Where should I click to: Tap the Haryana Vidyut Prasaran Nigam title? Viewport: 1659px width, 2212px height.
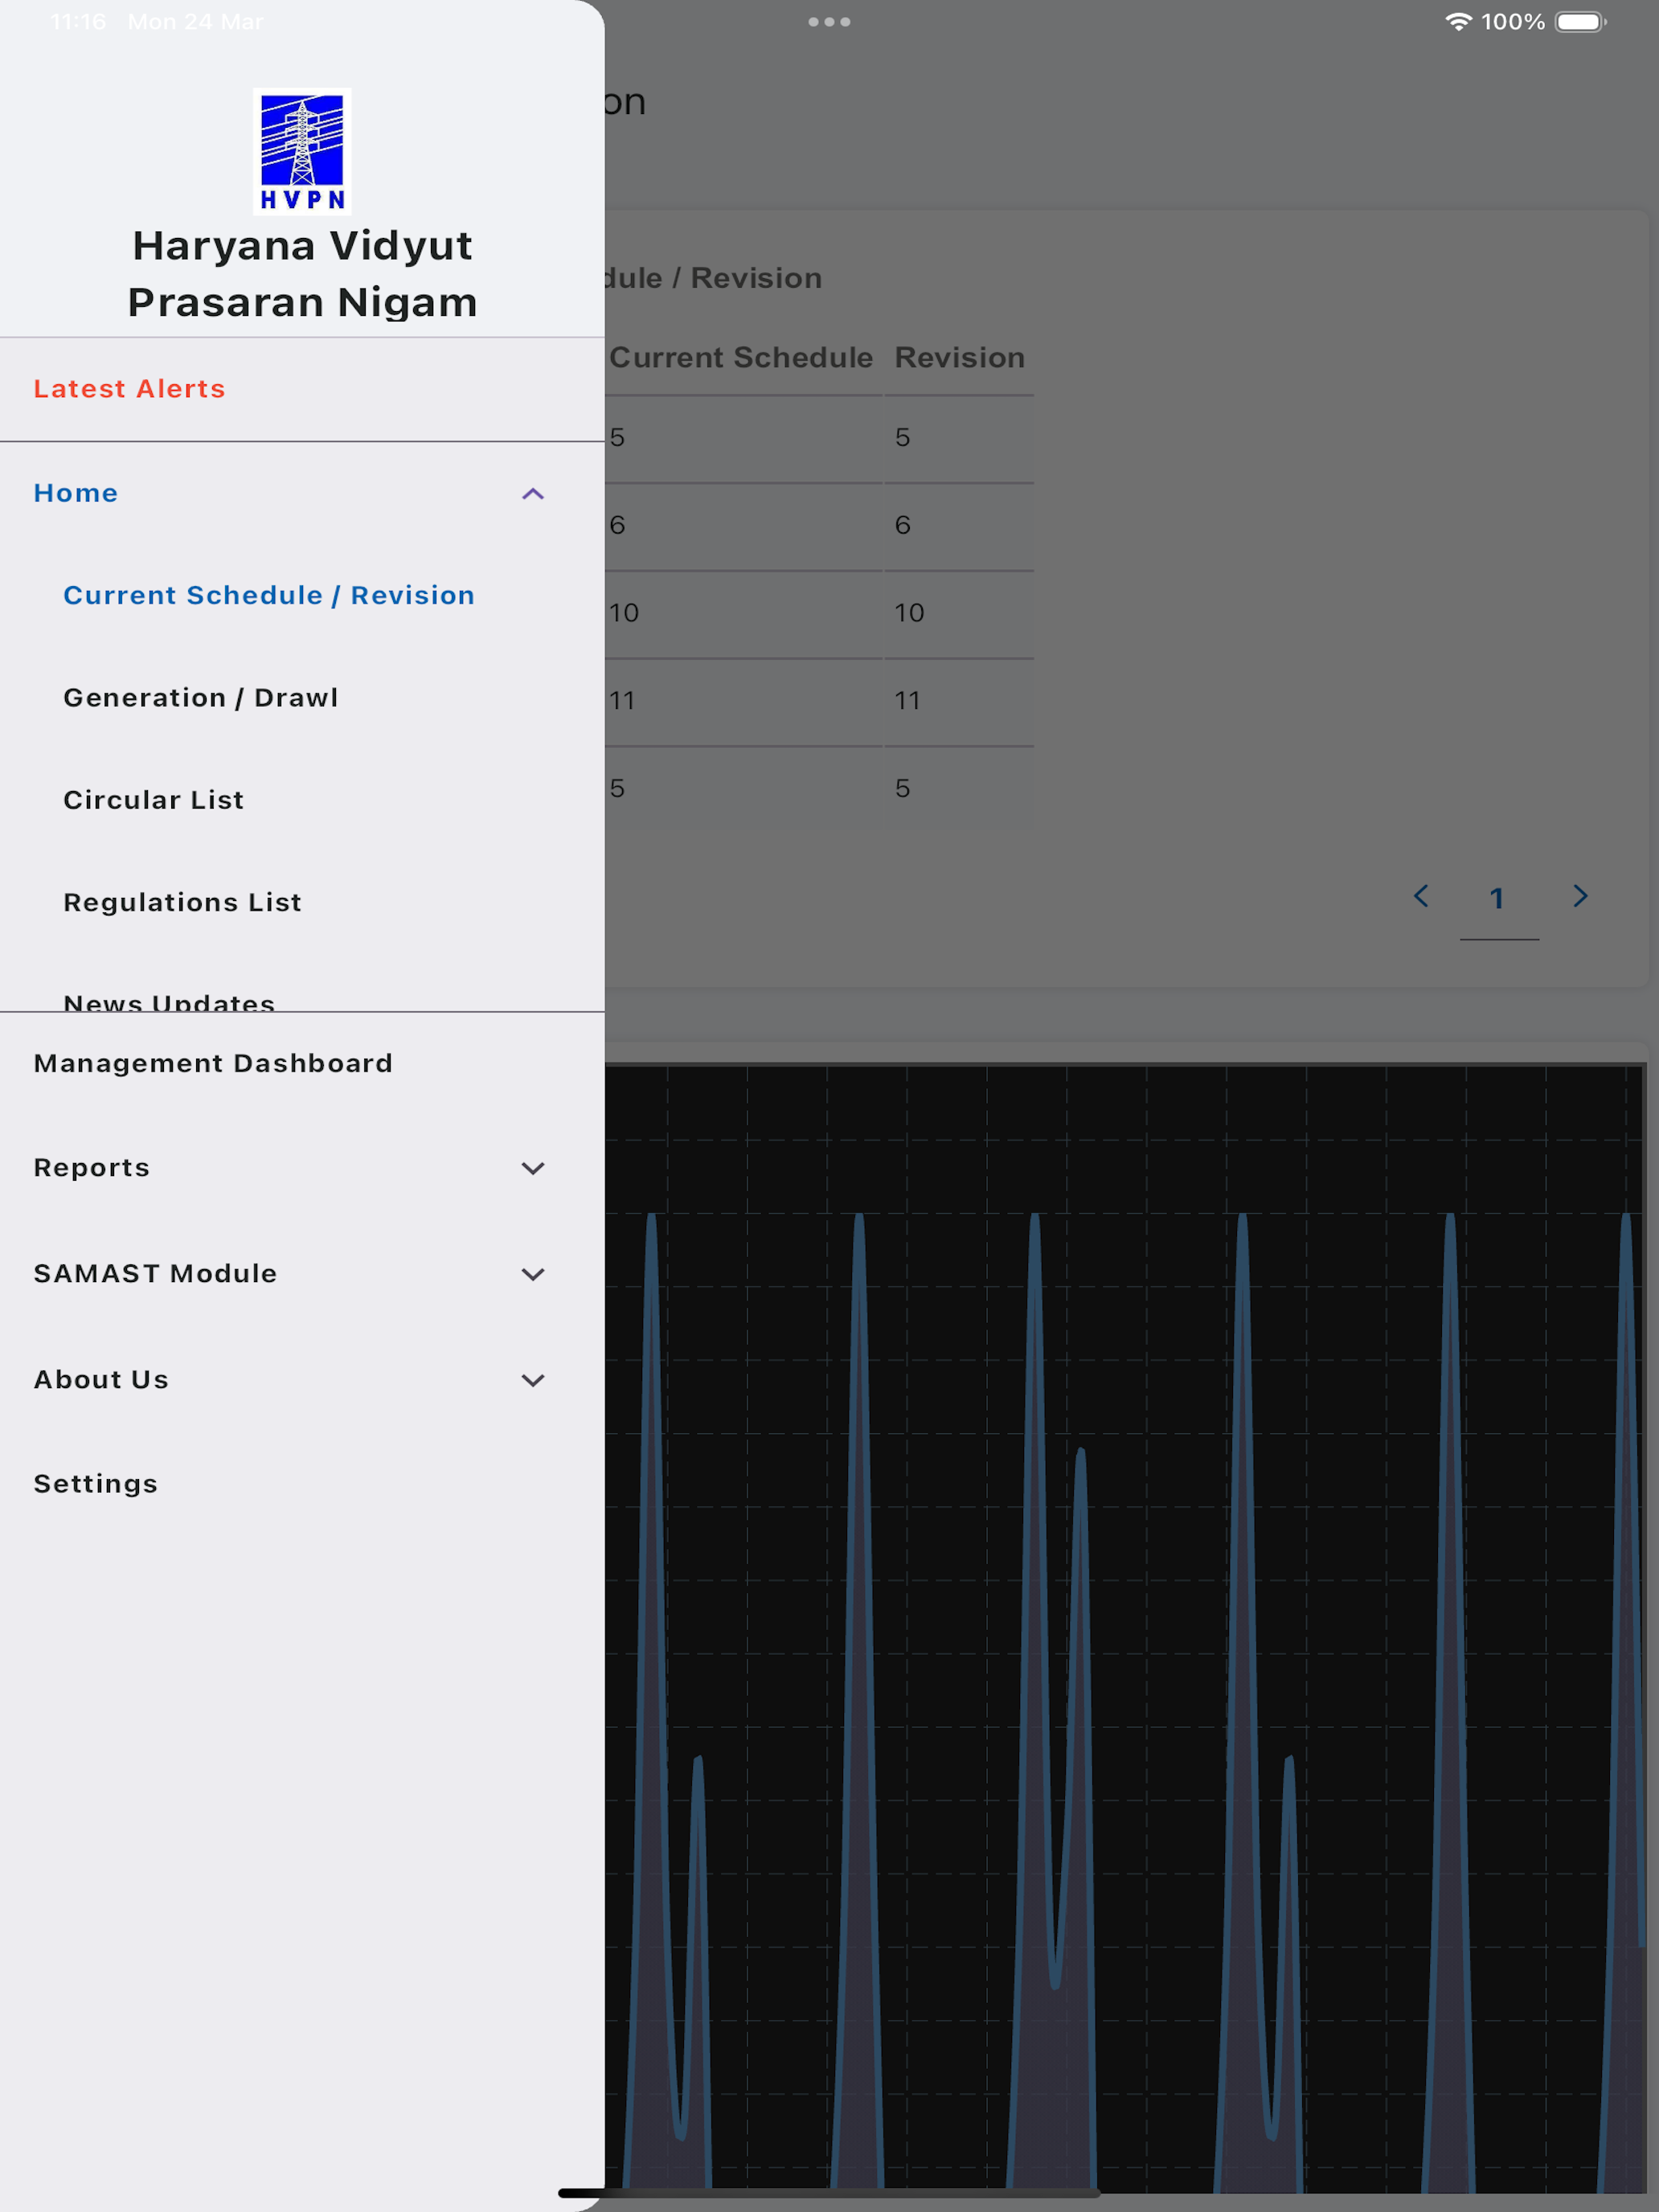pyautogui.click(x=302, y=273)
